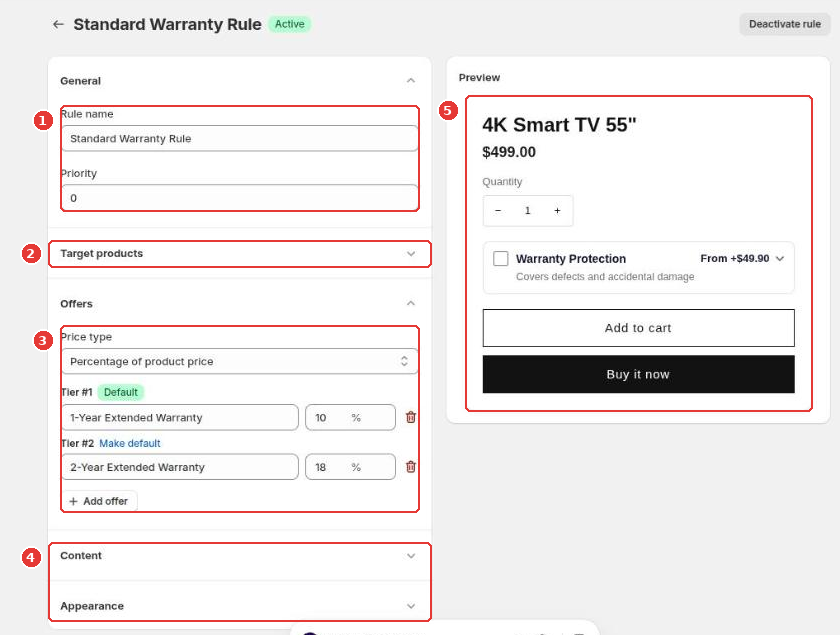Screen dimensions: 840x635
Task: Decrease quantity with the minus button
Action: click(x=498, y=211)
